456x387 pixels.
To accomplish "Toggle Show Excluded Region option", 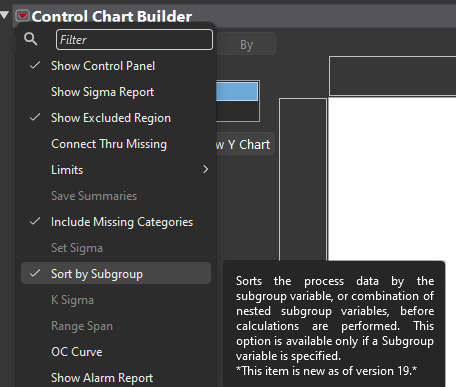I will click(x=116, y=118).
